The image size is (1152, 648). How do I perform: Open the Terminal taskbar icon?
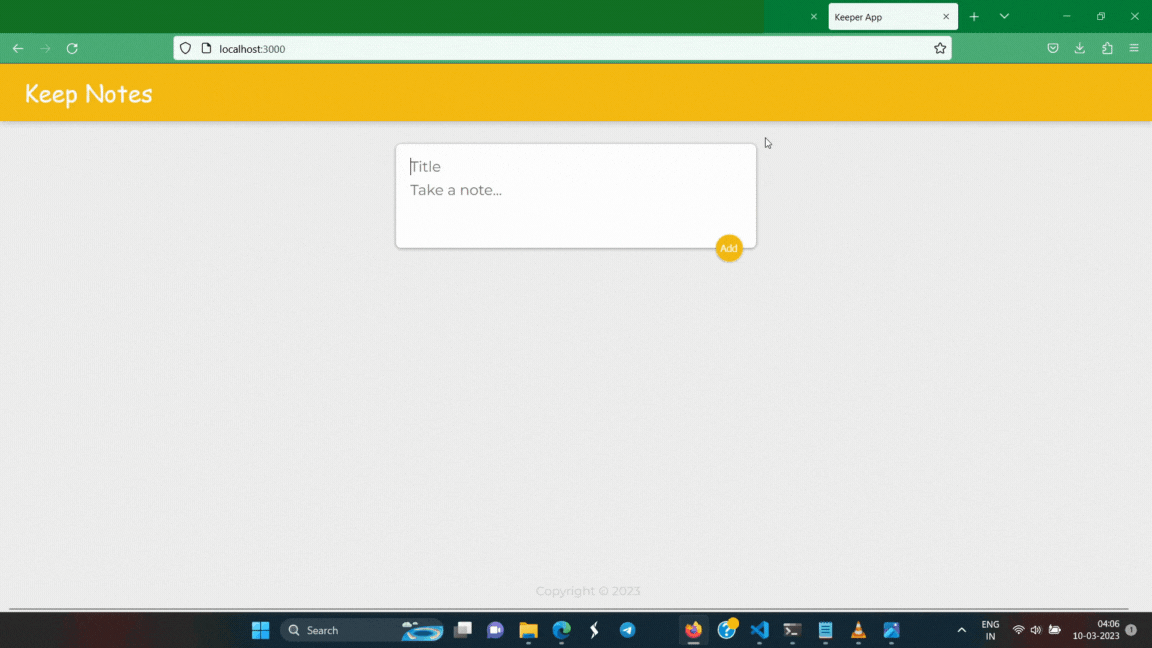[x=792, y=630]
